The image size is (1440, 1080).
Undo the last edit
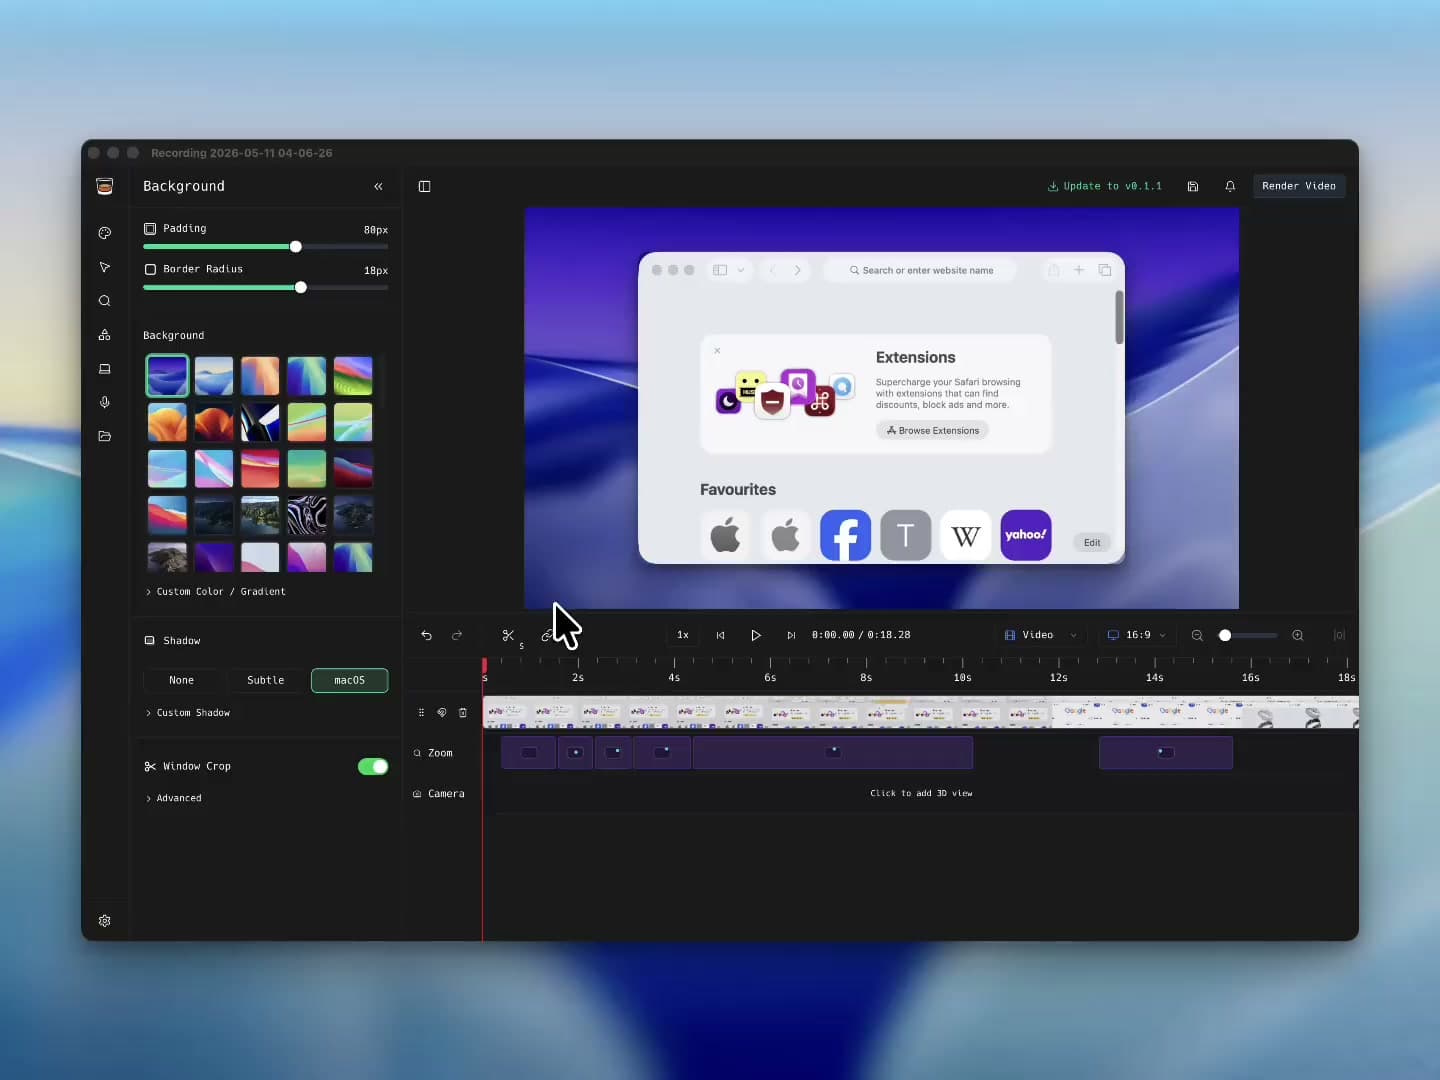tap(426, 635)
